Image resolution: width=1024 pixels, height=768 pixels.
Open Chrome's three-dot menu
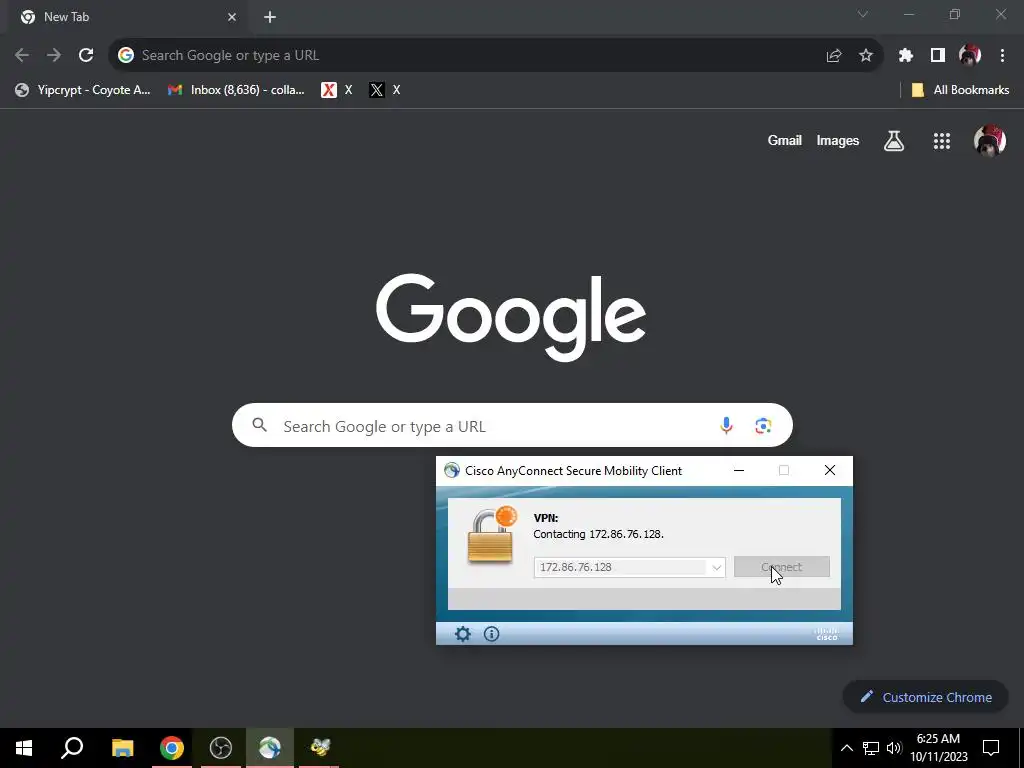tap(1002, 56)
